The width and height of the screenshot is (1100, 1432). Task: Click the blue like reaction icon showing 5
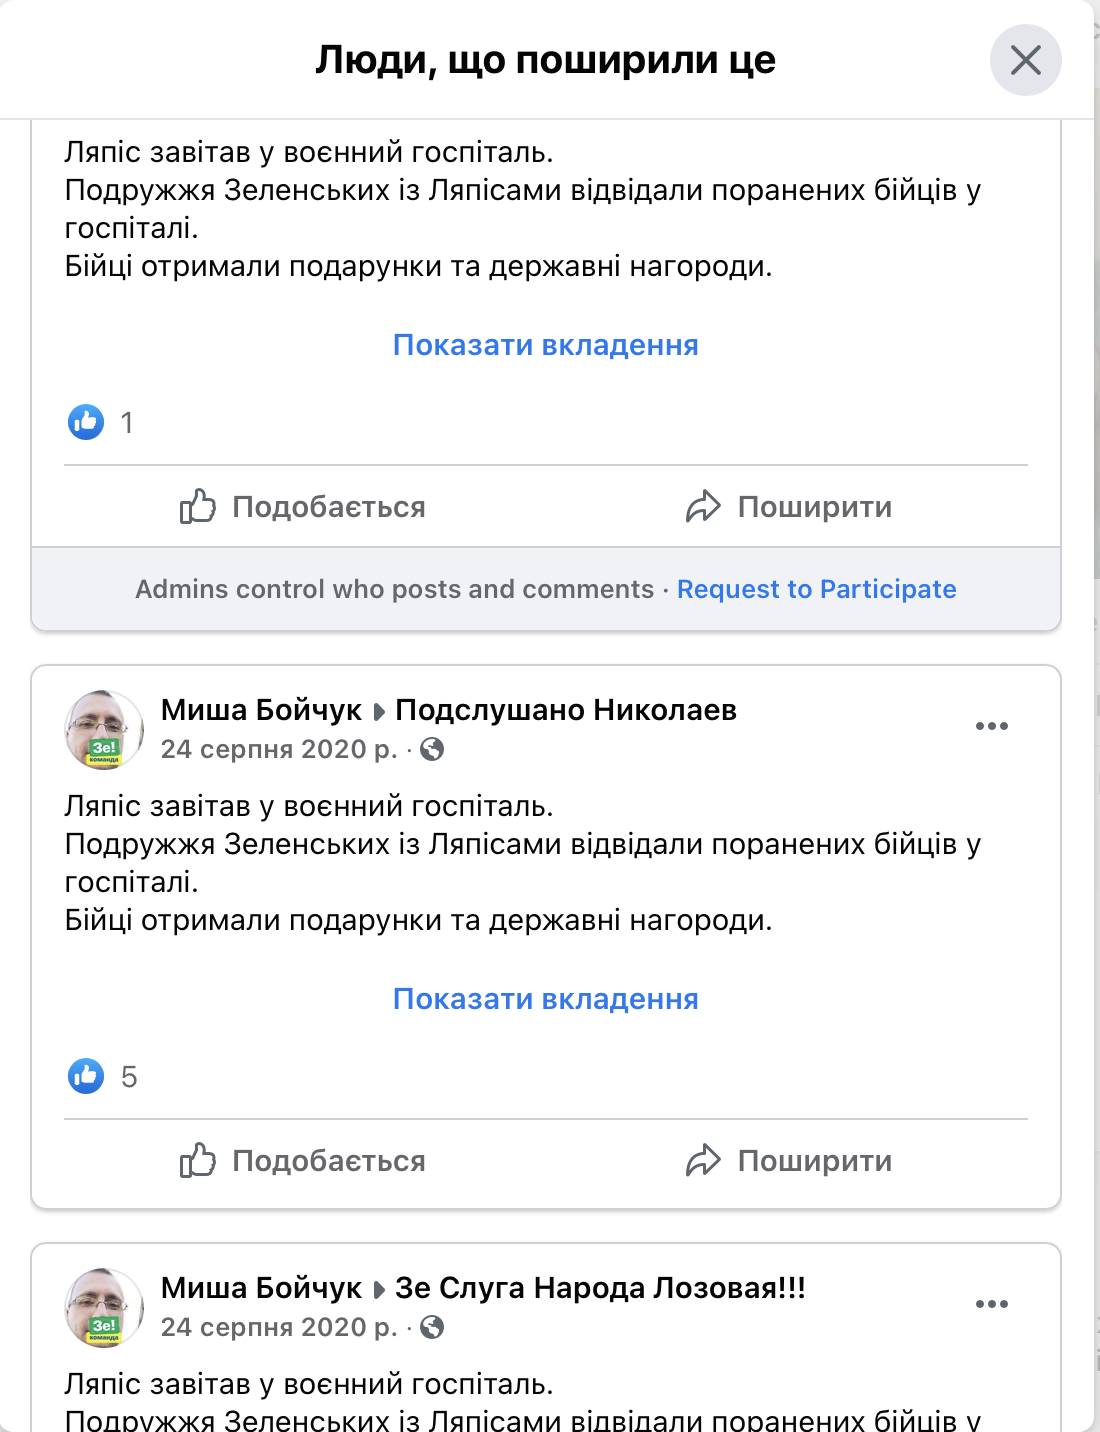(x=86, y=1076)
